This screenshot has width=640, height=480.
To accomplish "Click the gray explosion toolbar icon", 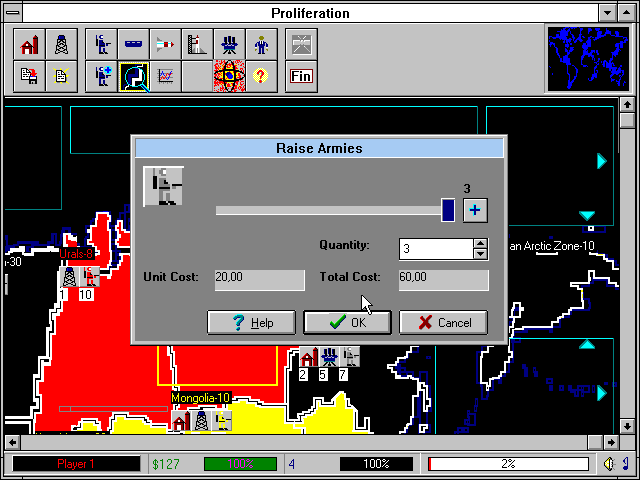I will [301, 44].
